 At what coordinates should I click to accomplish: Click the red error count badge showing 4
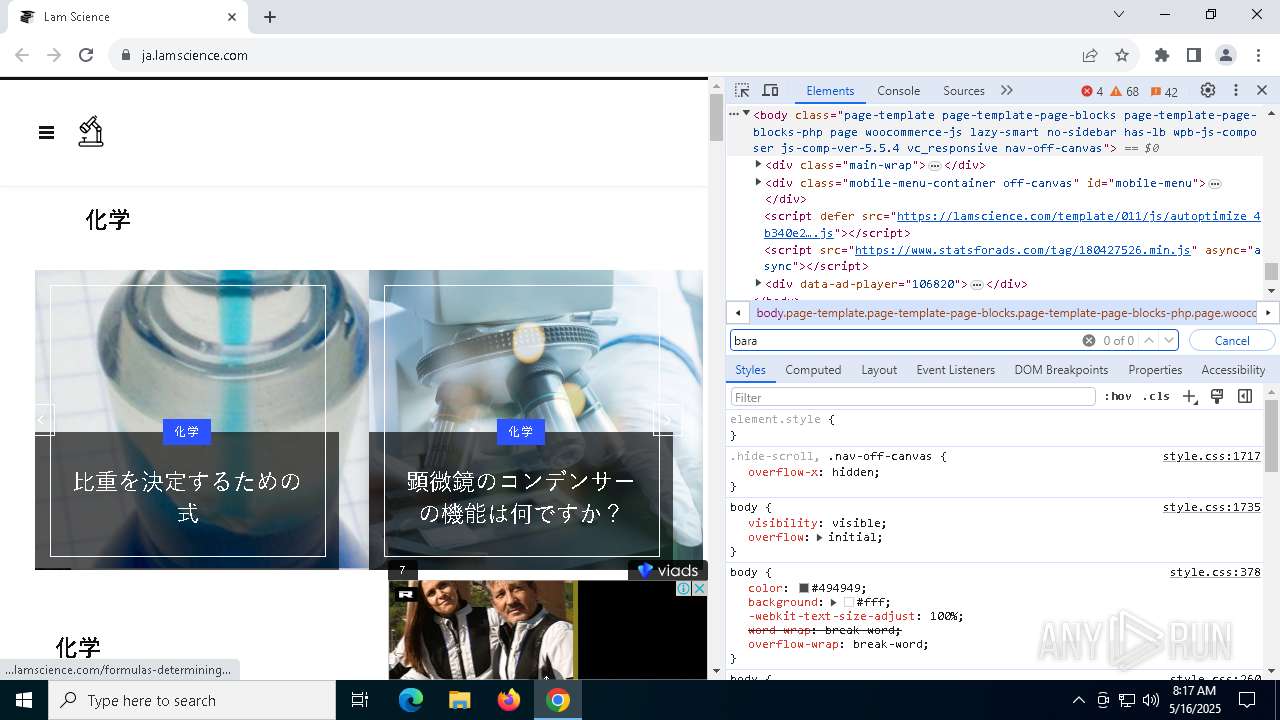[1092, 91]
